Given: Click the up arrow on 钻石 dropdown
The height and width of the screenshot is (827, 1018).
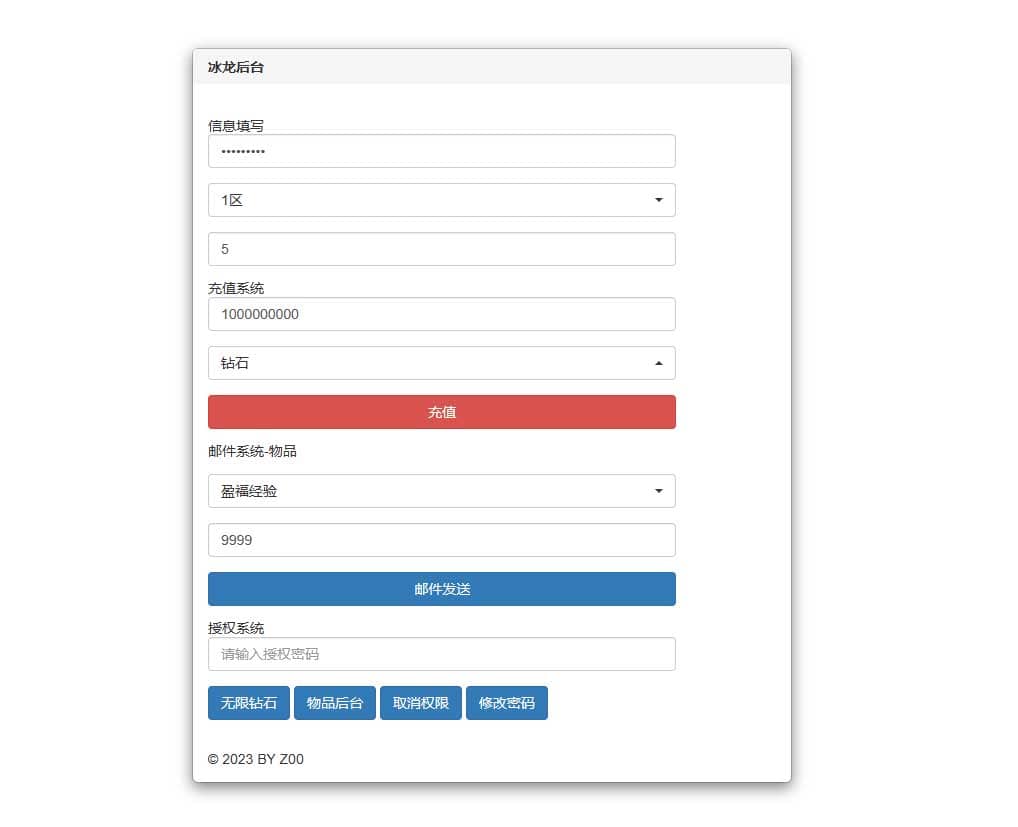Looking at the screenshot, I should [658, 363].
